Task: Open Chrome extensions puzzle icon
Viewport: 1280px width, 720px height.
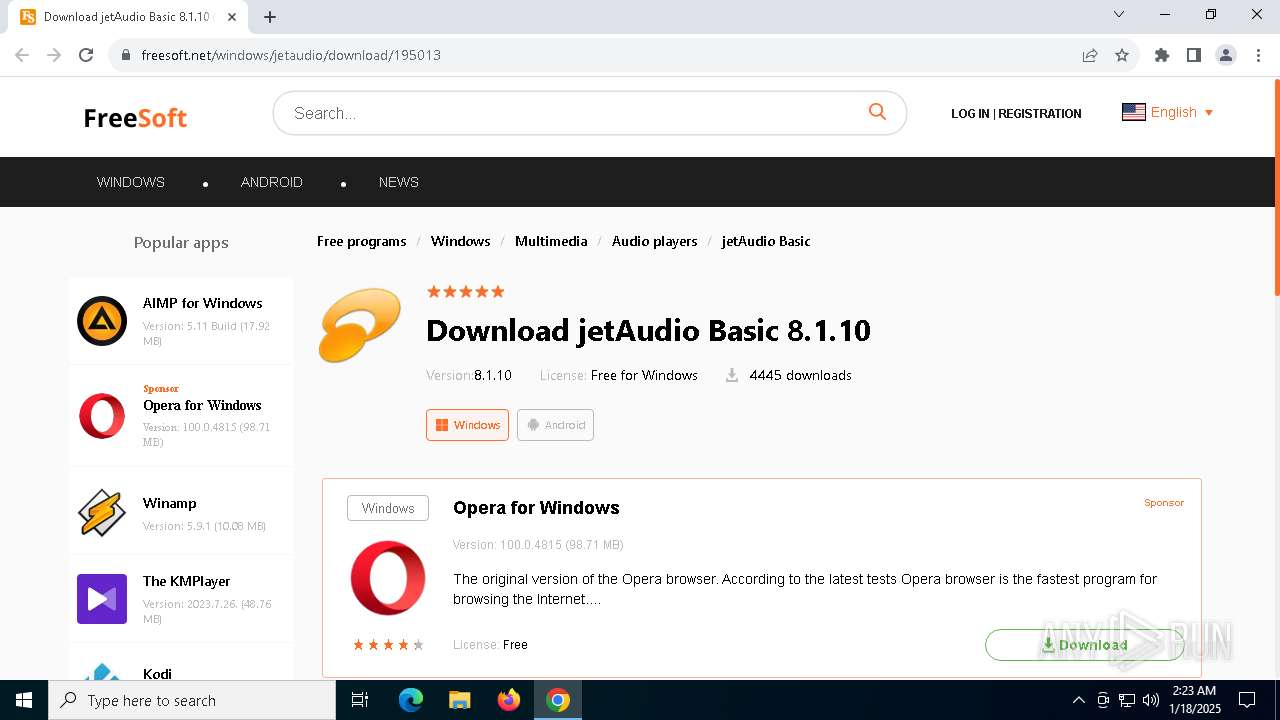Action: point(1162,55)
